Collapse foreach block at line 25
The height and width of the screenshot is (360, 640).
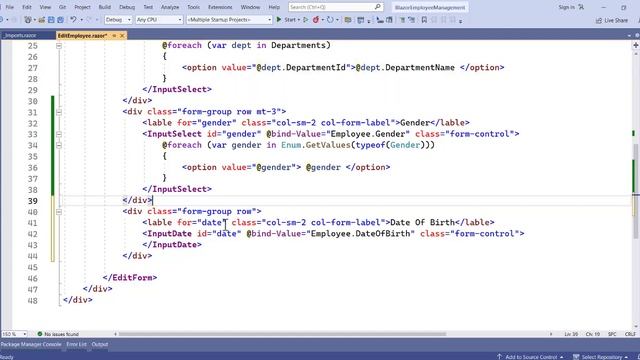[x=59, y=46]
